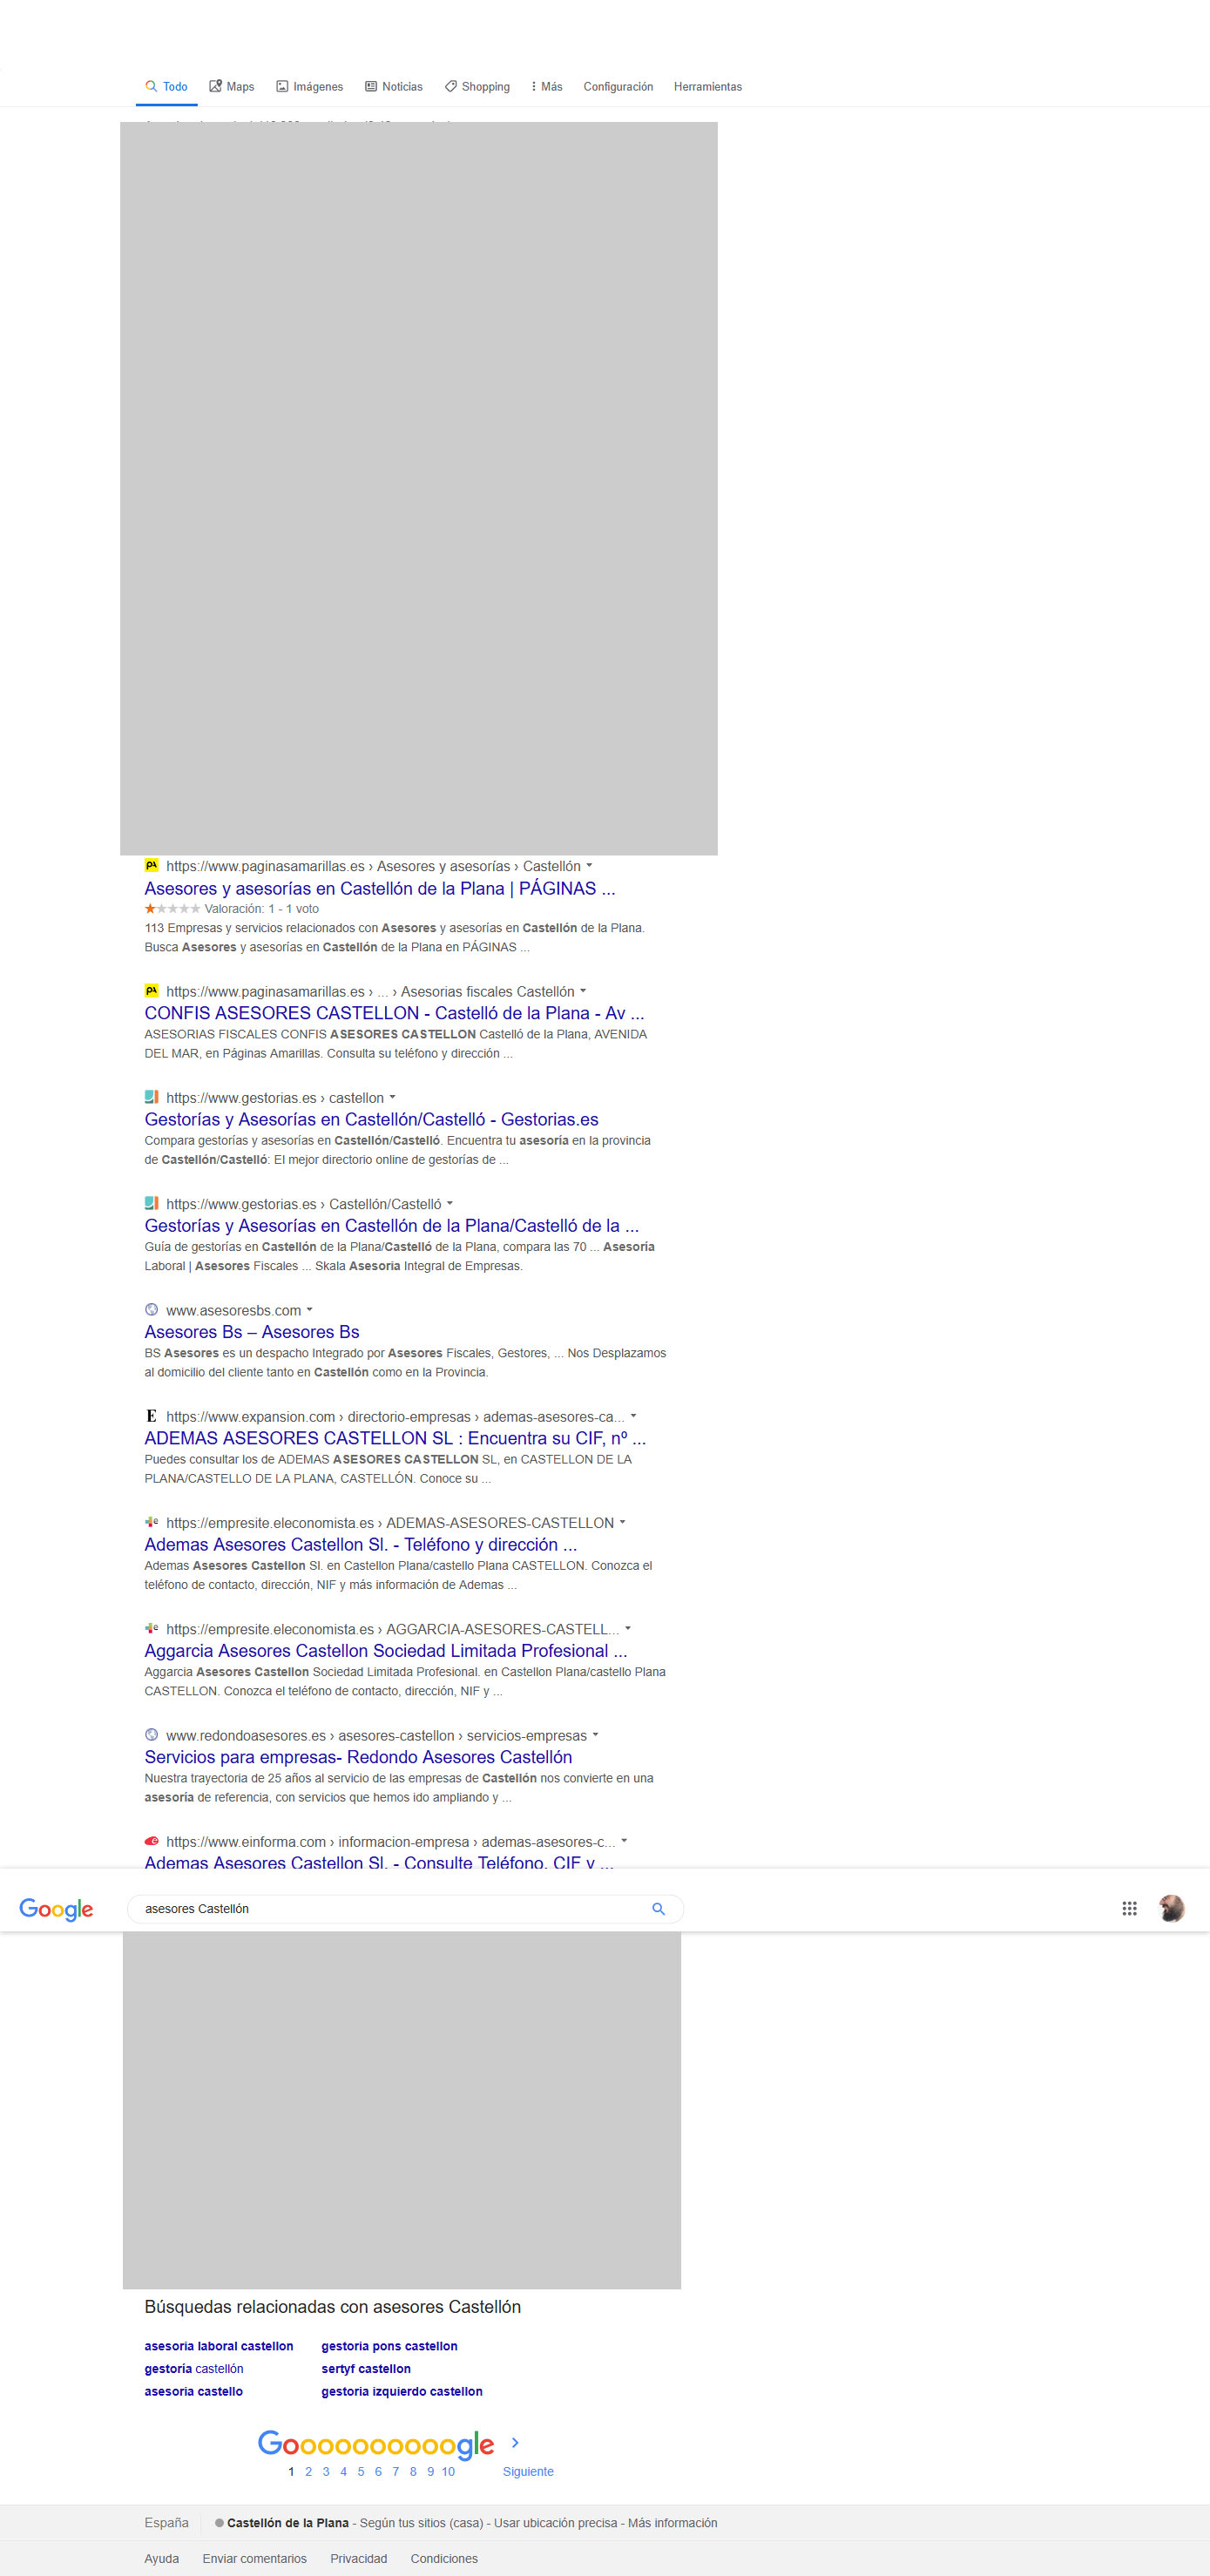Expand dropdown arrow next to expansion.com URL

633,1416
